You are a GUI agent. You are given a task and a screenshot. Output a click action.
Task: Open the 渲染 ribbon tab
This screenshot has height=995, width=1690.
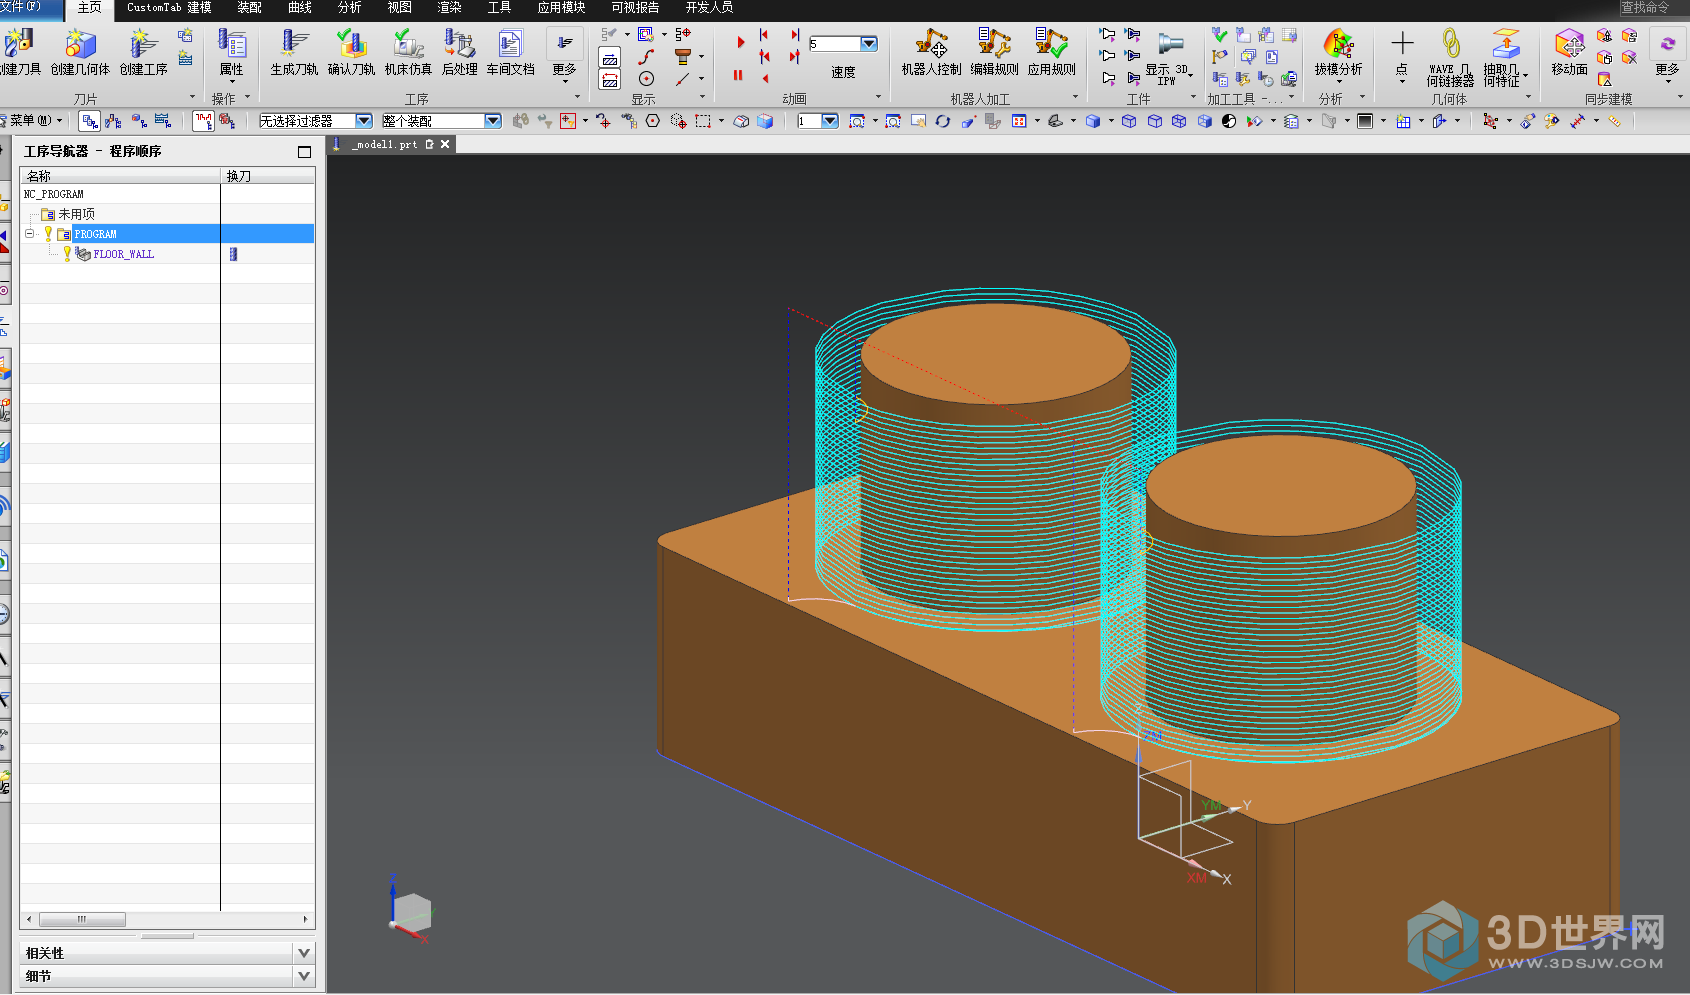coord(450,8)
